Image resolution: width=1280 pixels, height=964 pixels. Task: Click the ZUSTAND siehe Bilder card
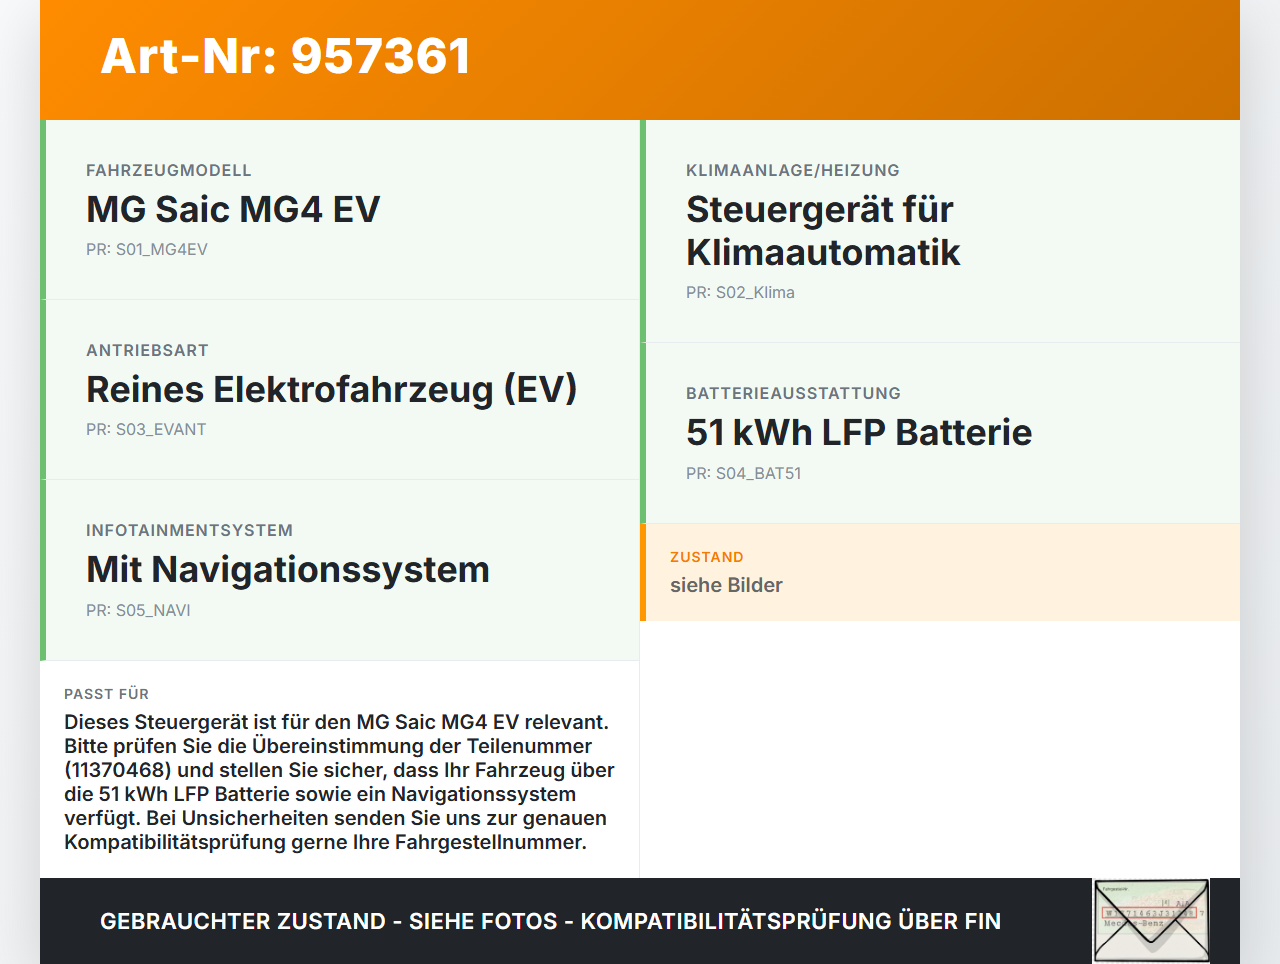(940, 572)
